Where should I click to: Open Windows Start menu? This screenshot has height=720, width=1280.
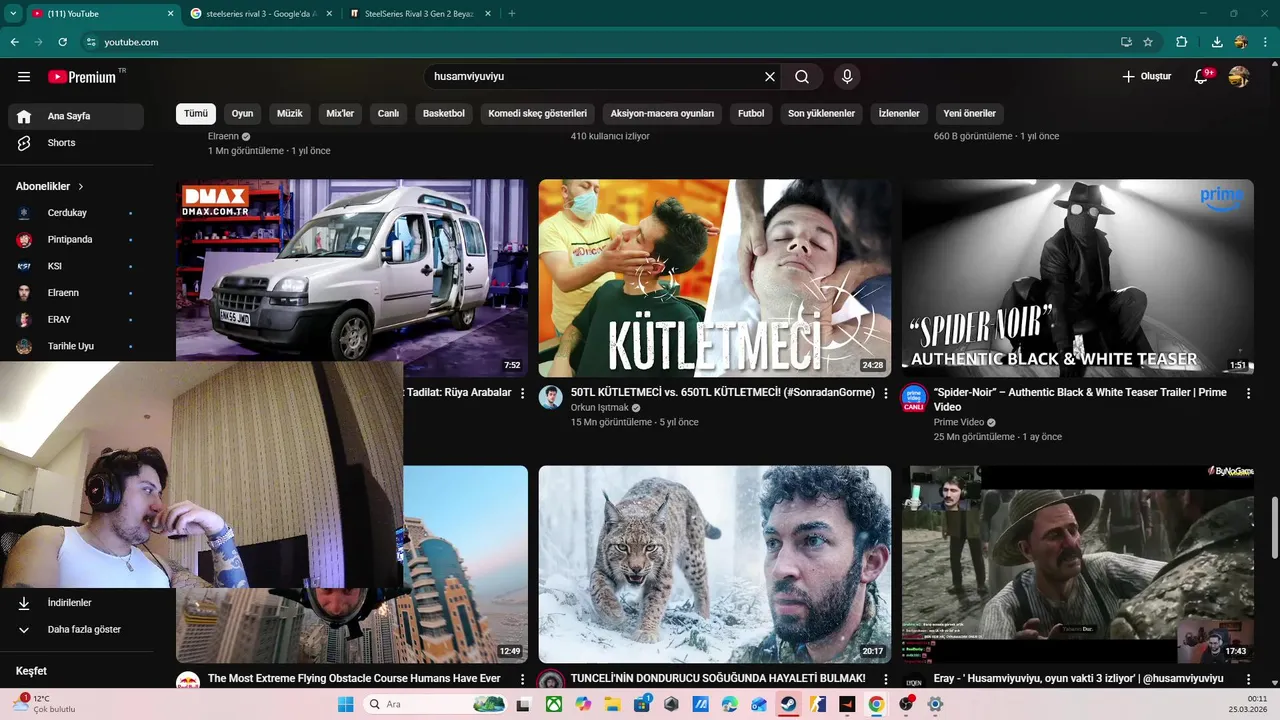(346, 704)
